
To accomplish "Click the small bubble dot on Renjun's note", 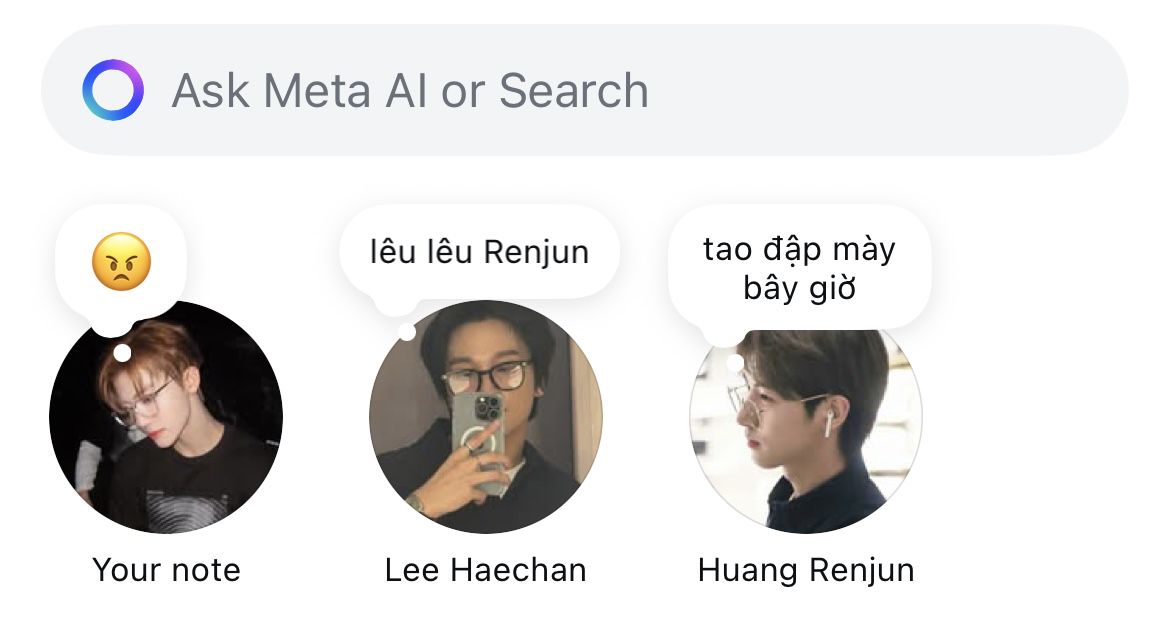I will tap(734, 363).
